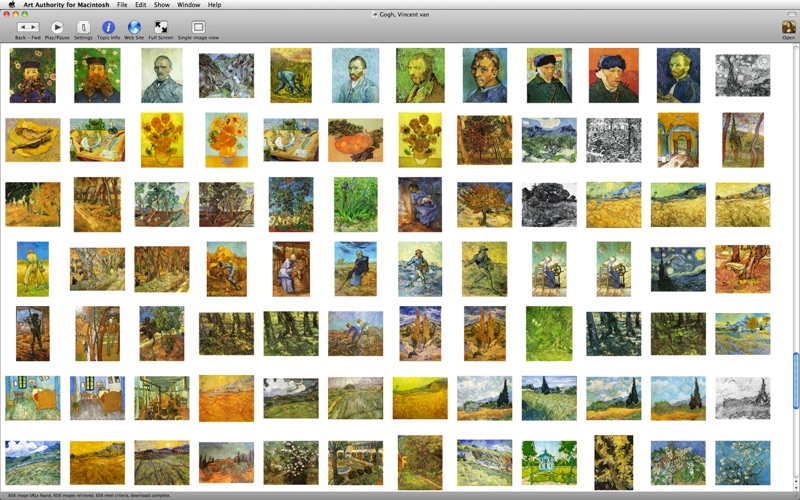
Task: Open self-portrait with bandaged ear on orange-red background
Action: coord(613,76)
